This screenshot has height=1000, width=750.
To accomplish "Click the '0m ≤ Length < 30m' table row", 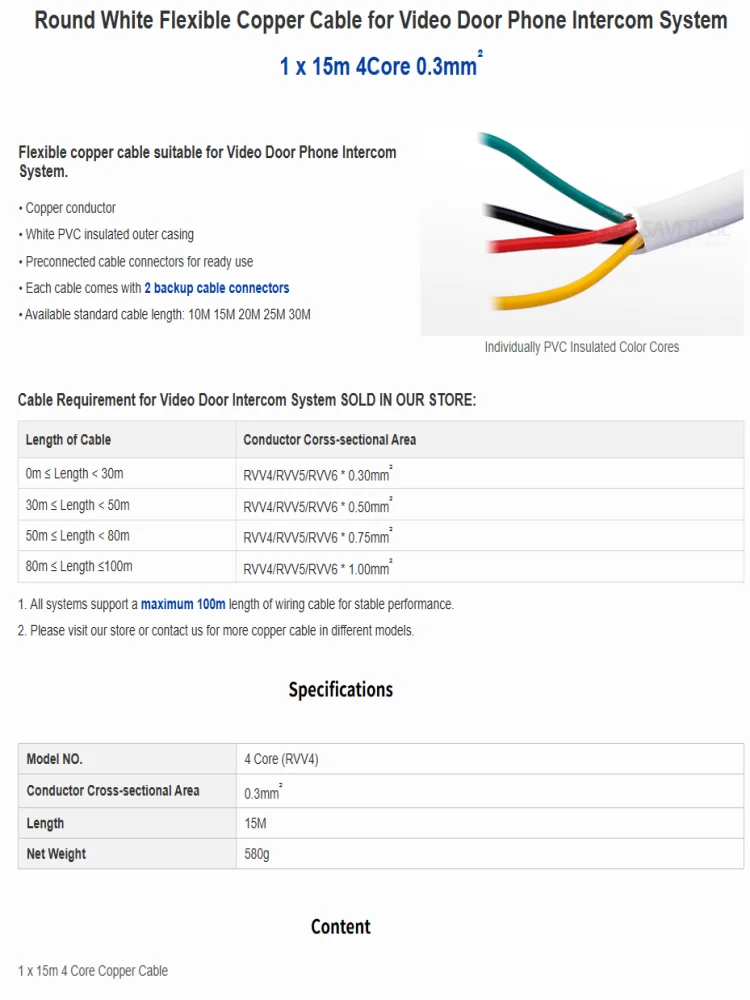I will coord(381,474).
